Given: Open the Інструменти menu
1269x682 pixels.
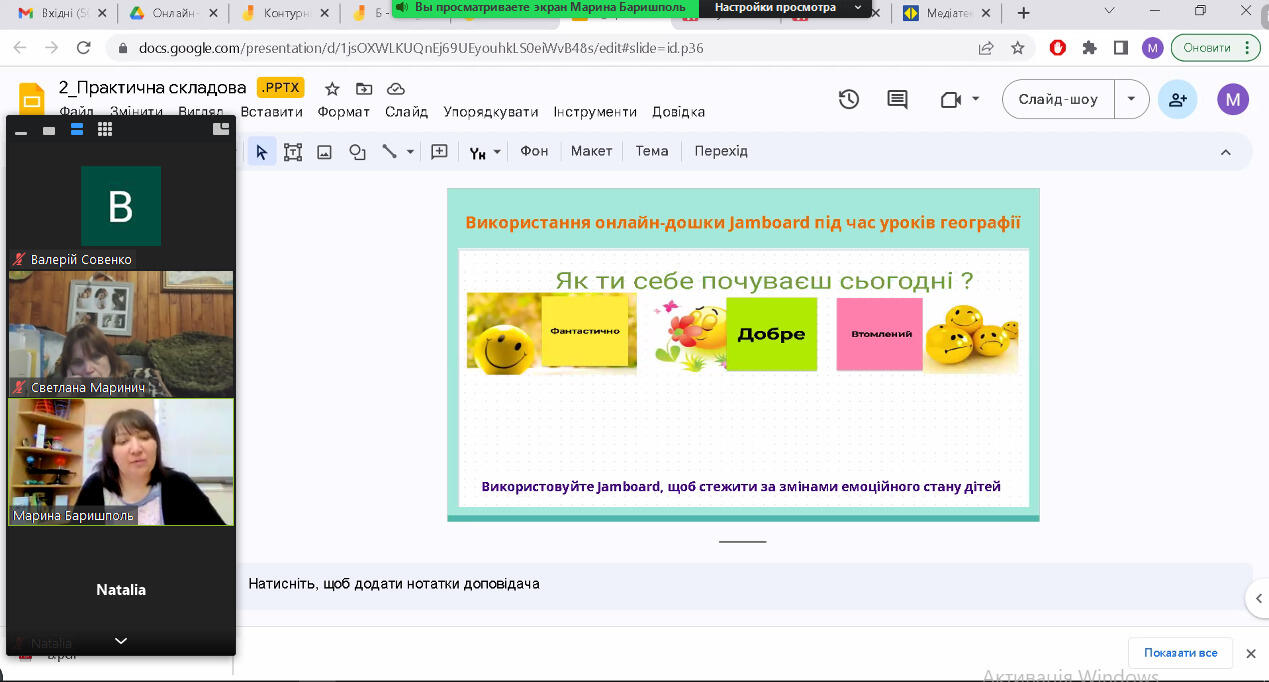Looking at the screenshot, I should pyautogui.click(x=595, y=112).
